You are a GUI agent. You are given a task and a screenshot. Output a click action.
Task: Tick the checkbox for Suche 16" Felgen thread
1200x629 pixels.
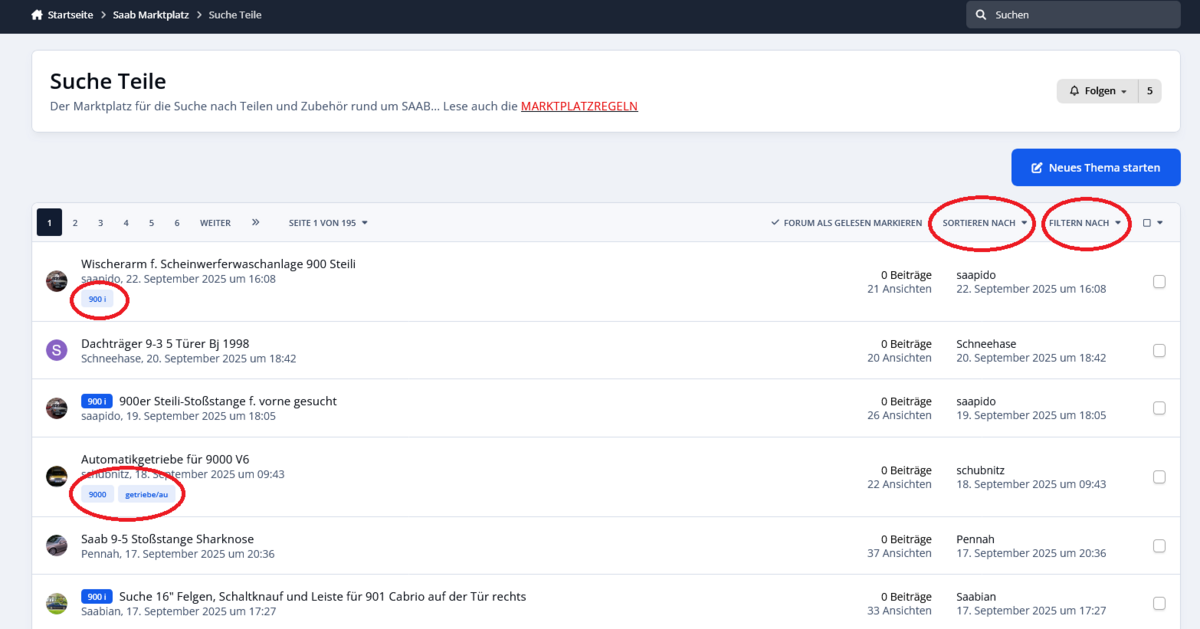coord(1159,603)
